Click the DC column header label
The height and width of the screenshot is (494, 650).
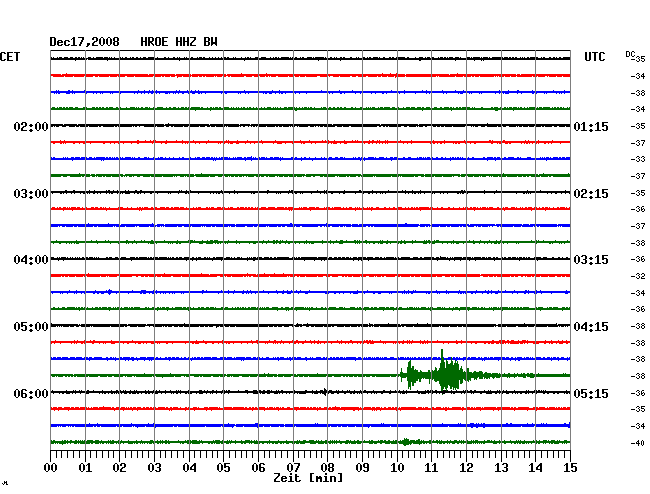pyautogui.click(x=630, y=54)
